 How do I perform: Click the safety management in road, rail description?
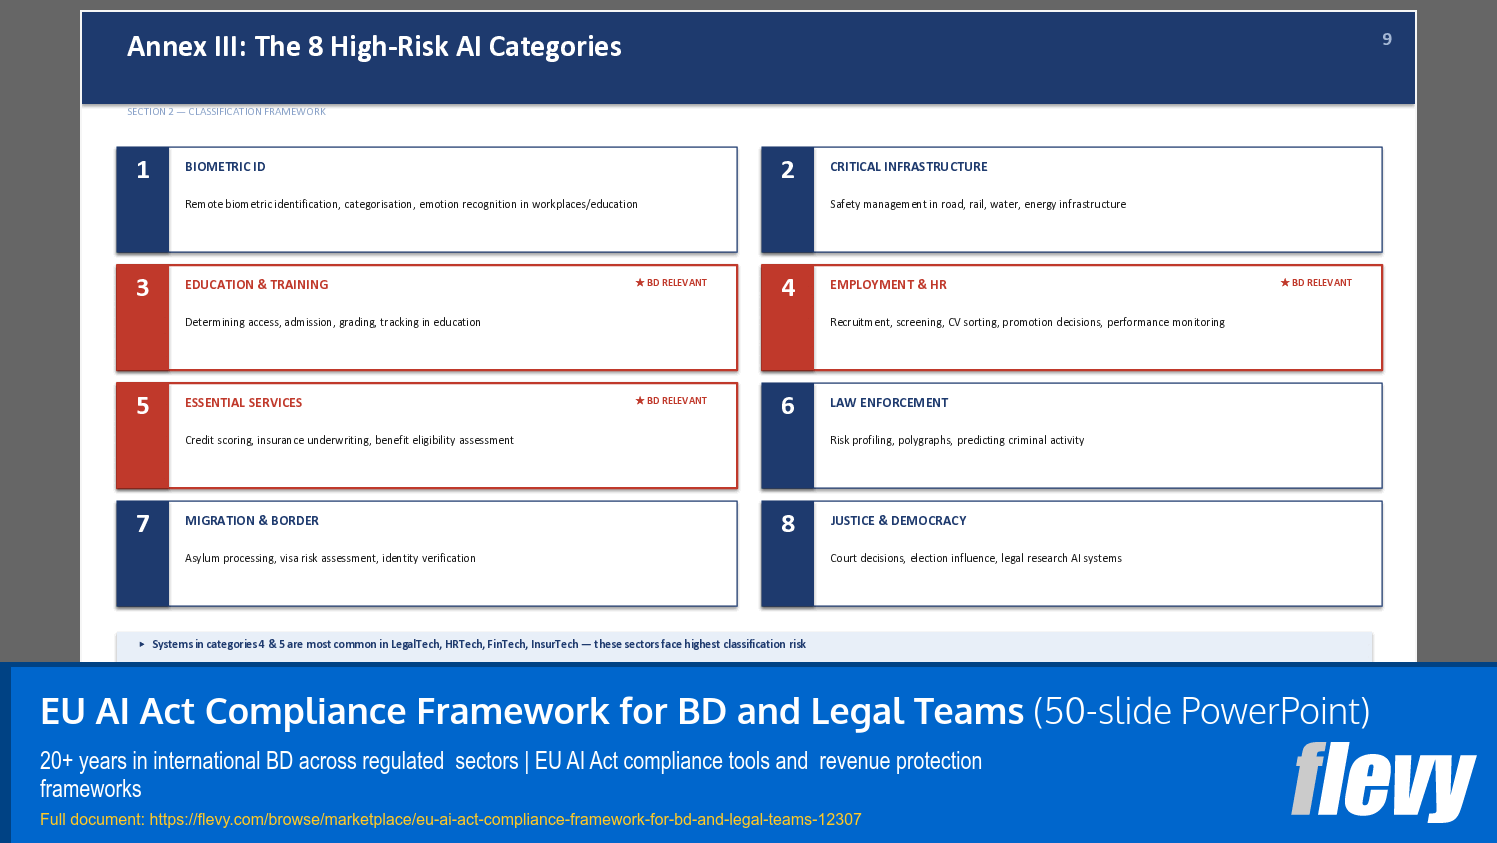point(978,204)
